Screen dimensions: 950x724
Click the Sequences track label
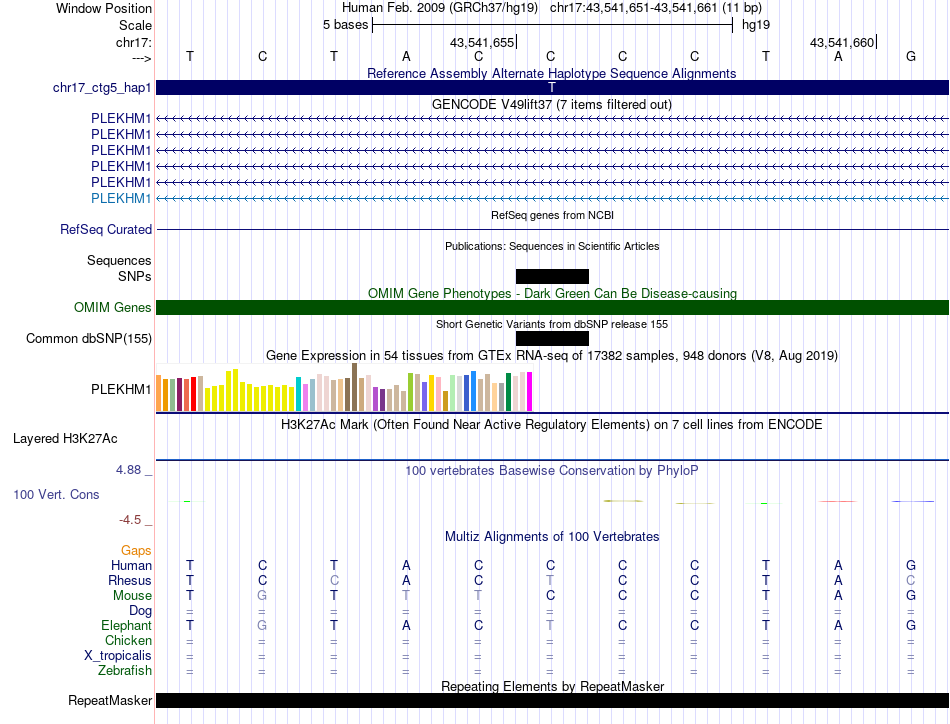(119, 261)
